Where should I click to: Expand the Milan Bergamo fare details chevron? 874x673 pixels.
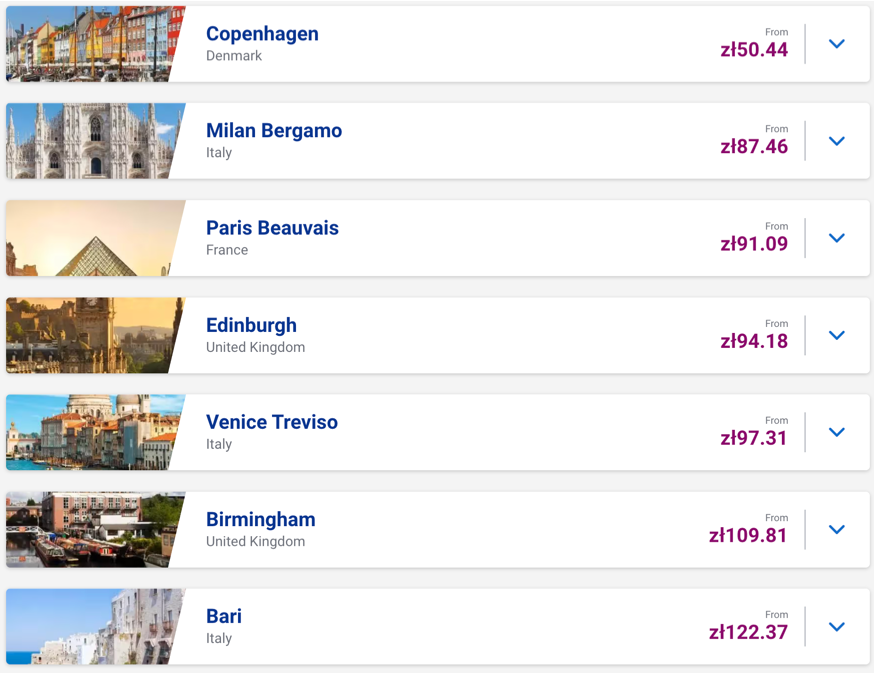coord(837,141)
